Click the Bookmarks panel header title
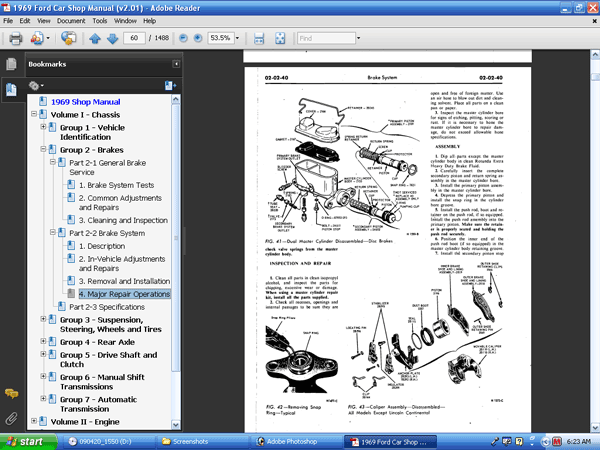600x450 pixels. (x=47, y=64)
